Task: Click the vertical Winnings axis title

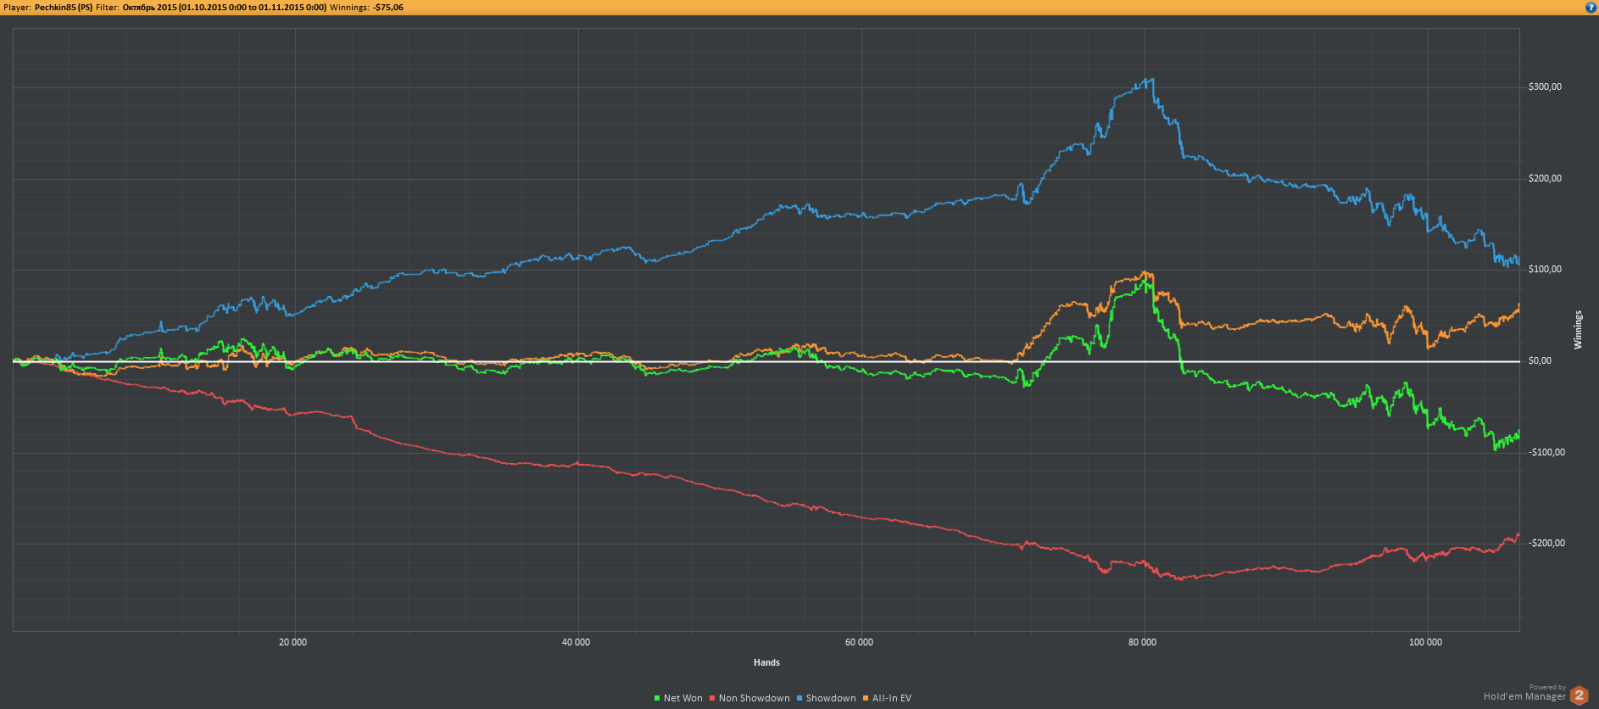Action: 1578,330
